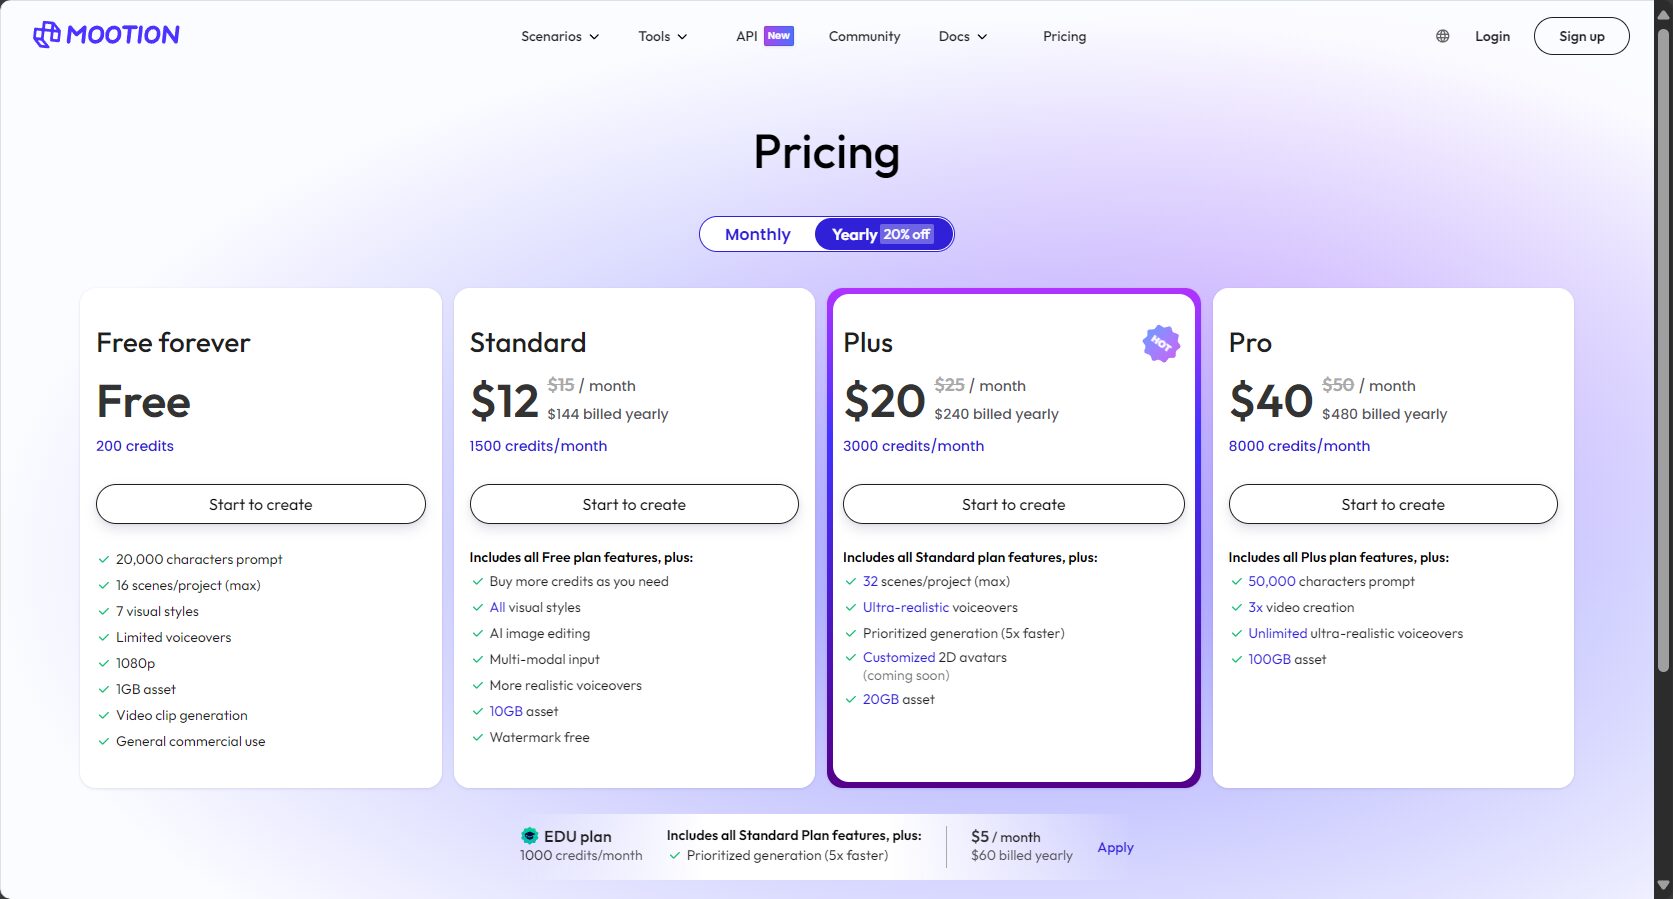This screenshot has height=899, width=1673.
Task: Click the 20% off badge on Yearly
Action: 907,234
